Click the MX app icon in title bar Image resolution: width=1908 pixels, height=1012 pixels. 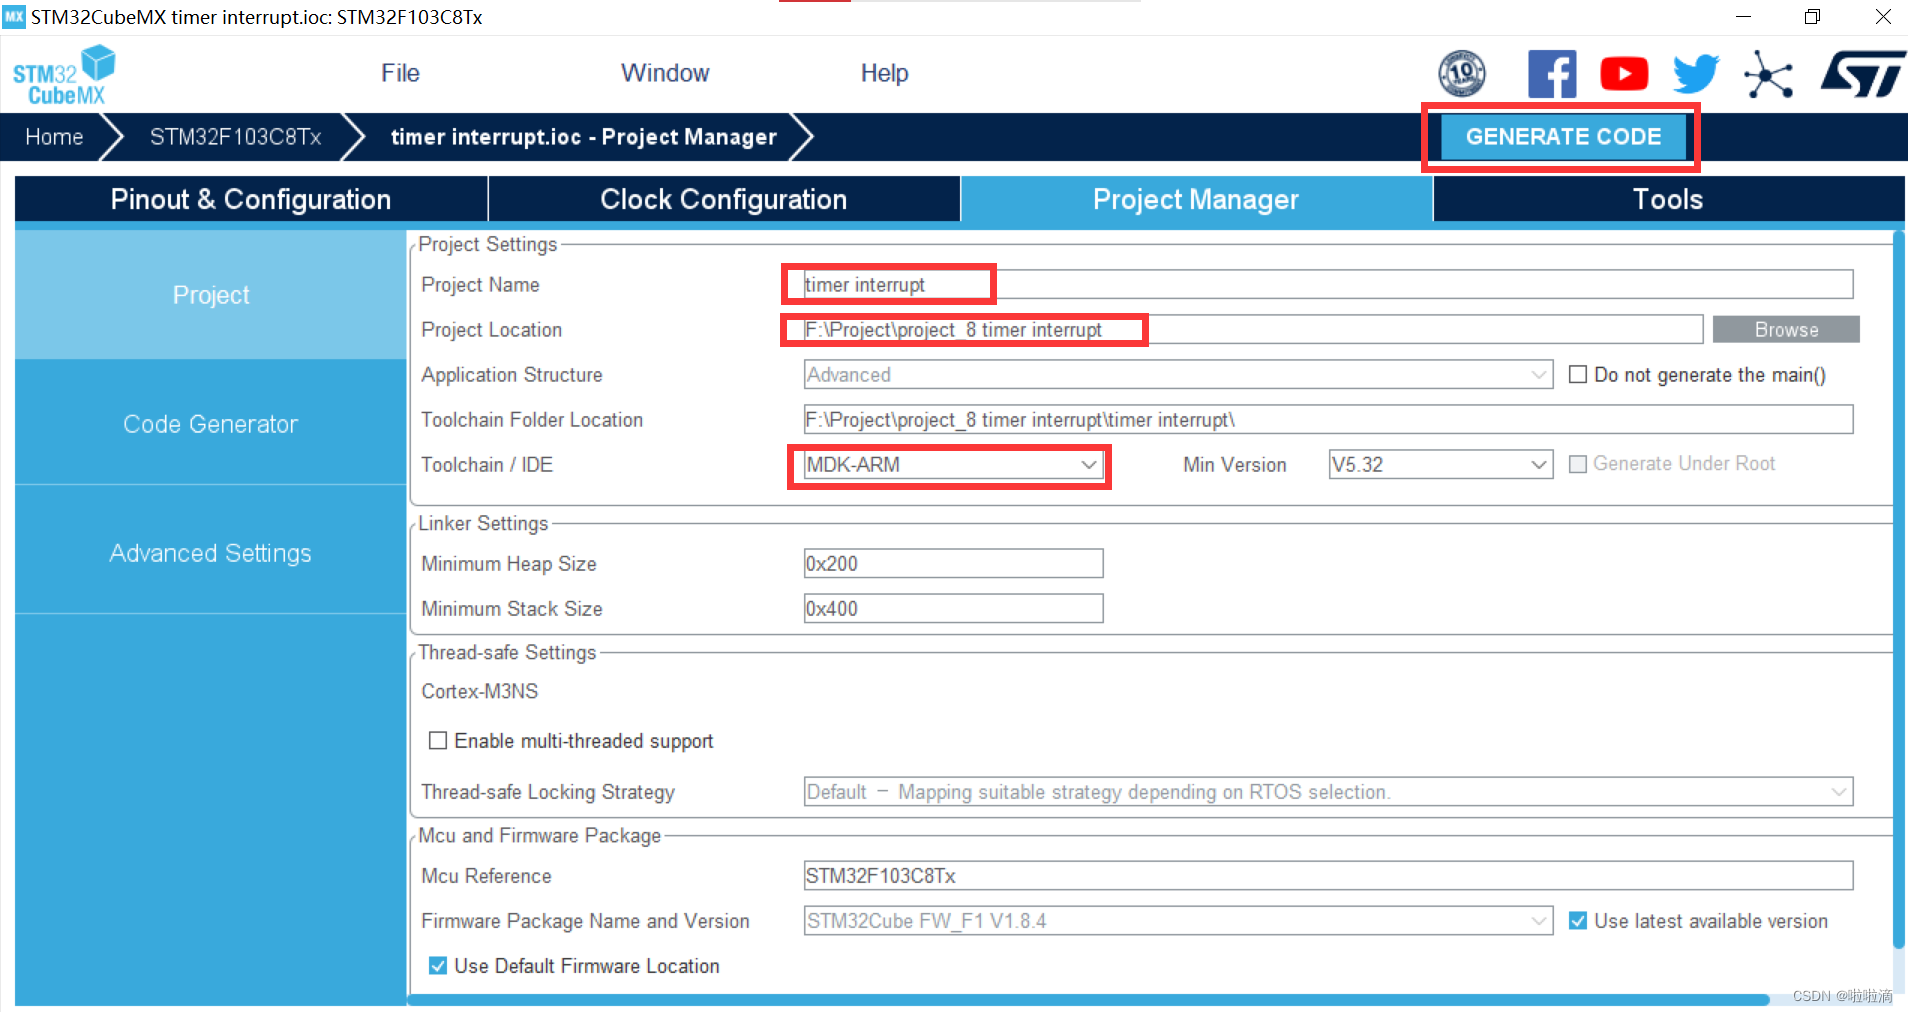coord(14,16)
